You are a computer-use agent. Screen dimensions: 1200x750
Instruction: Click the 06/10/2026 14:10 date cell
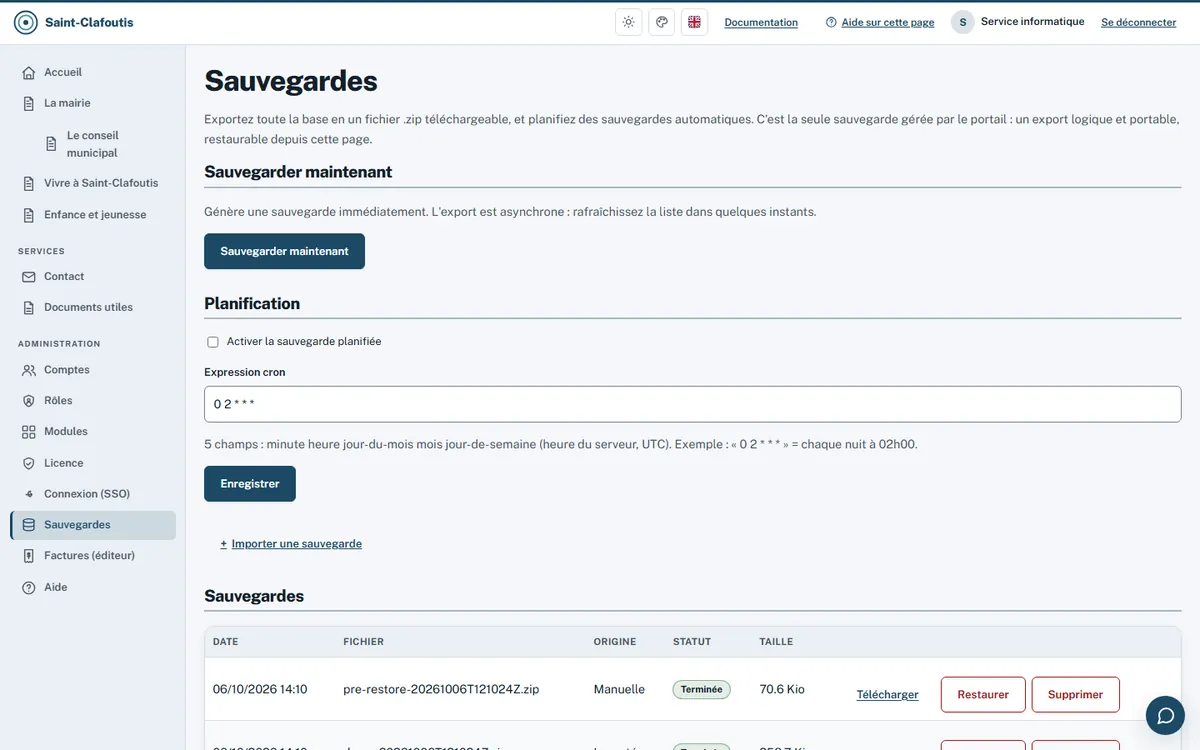point(260,689)
